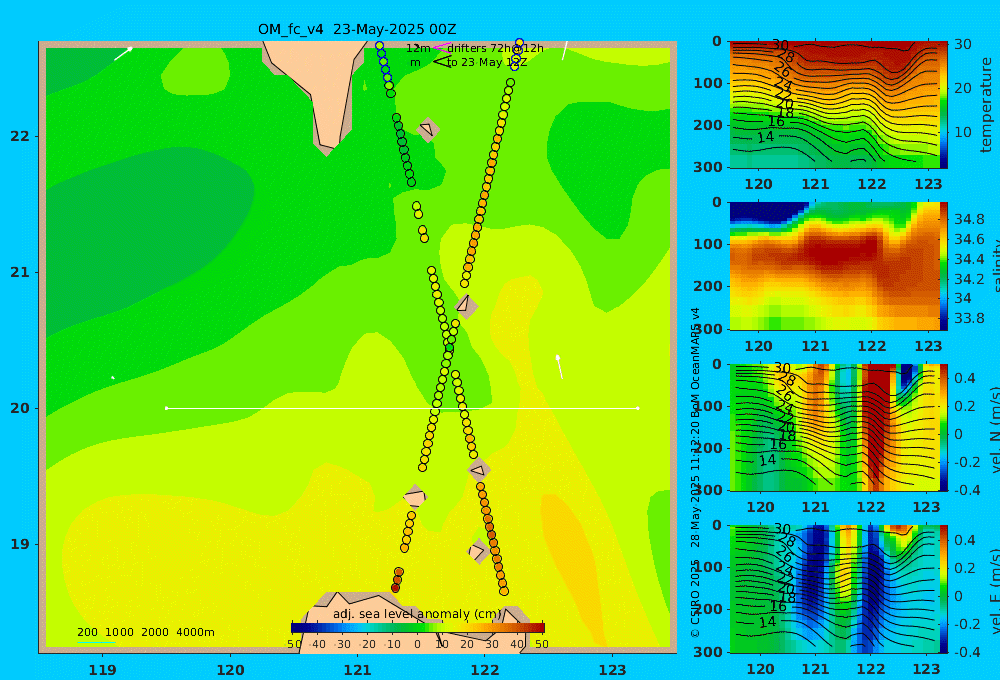Click the arrow marker on the island near 19.5N 122E
This screenshot has width=1000, height=680.
click(x=478, y=470)
